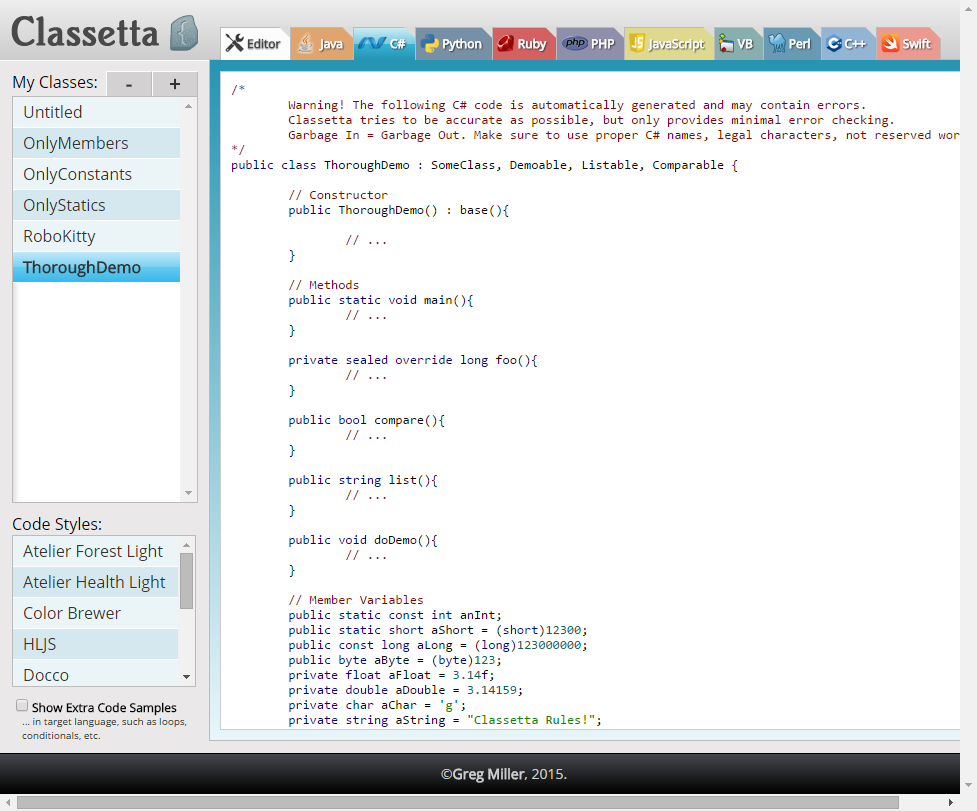
Task: View generated Python code
Action: click(453, 43)
